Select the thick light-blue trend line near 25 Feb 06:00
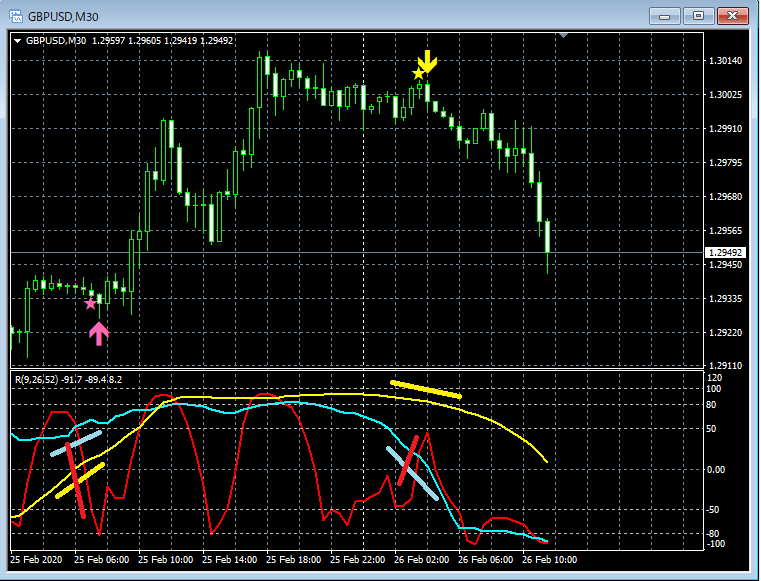 tap(76, 444)
